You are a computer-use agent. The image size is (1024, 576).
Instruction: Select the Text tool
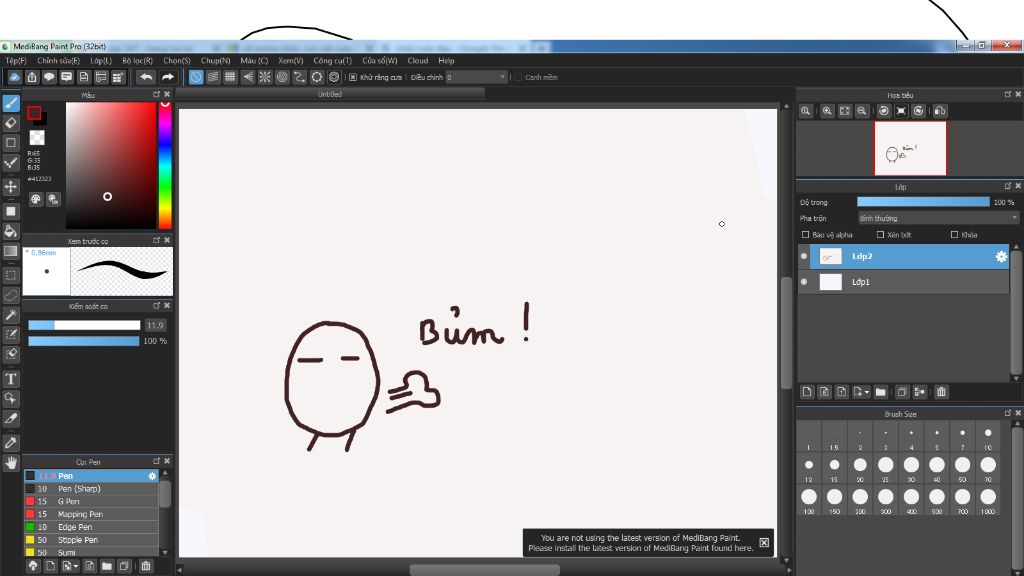coord(11,379)
